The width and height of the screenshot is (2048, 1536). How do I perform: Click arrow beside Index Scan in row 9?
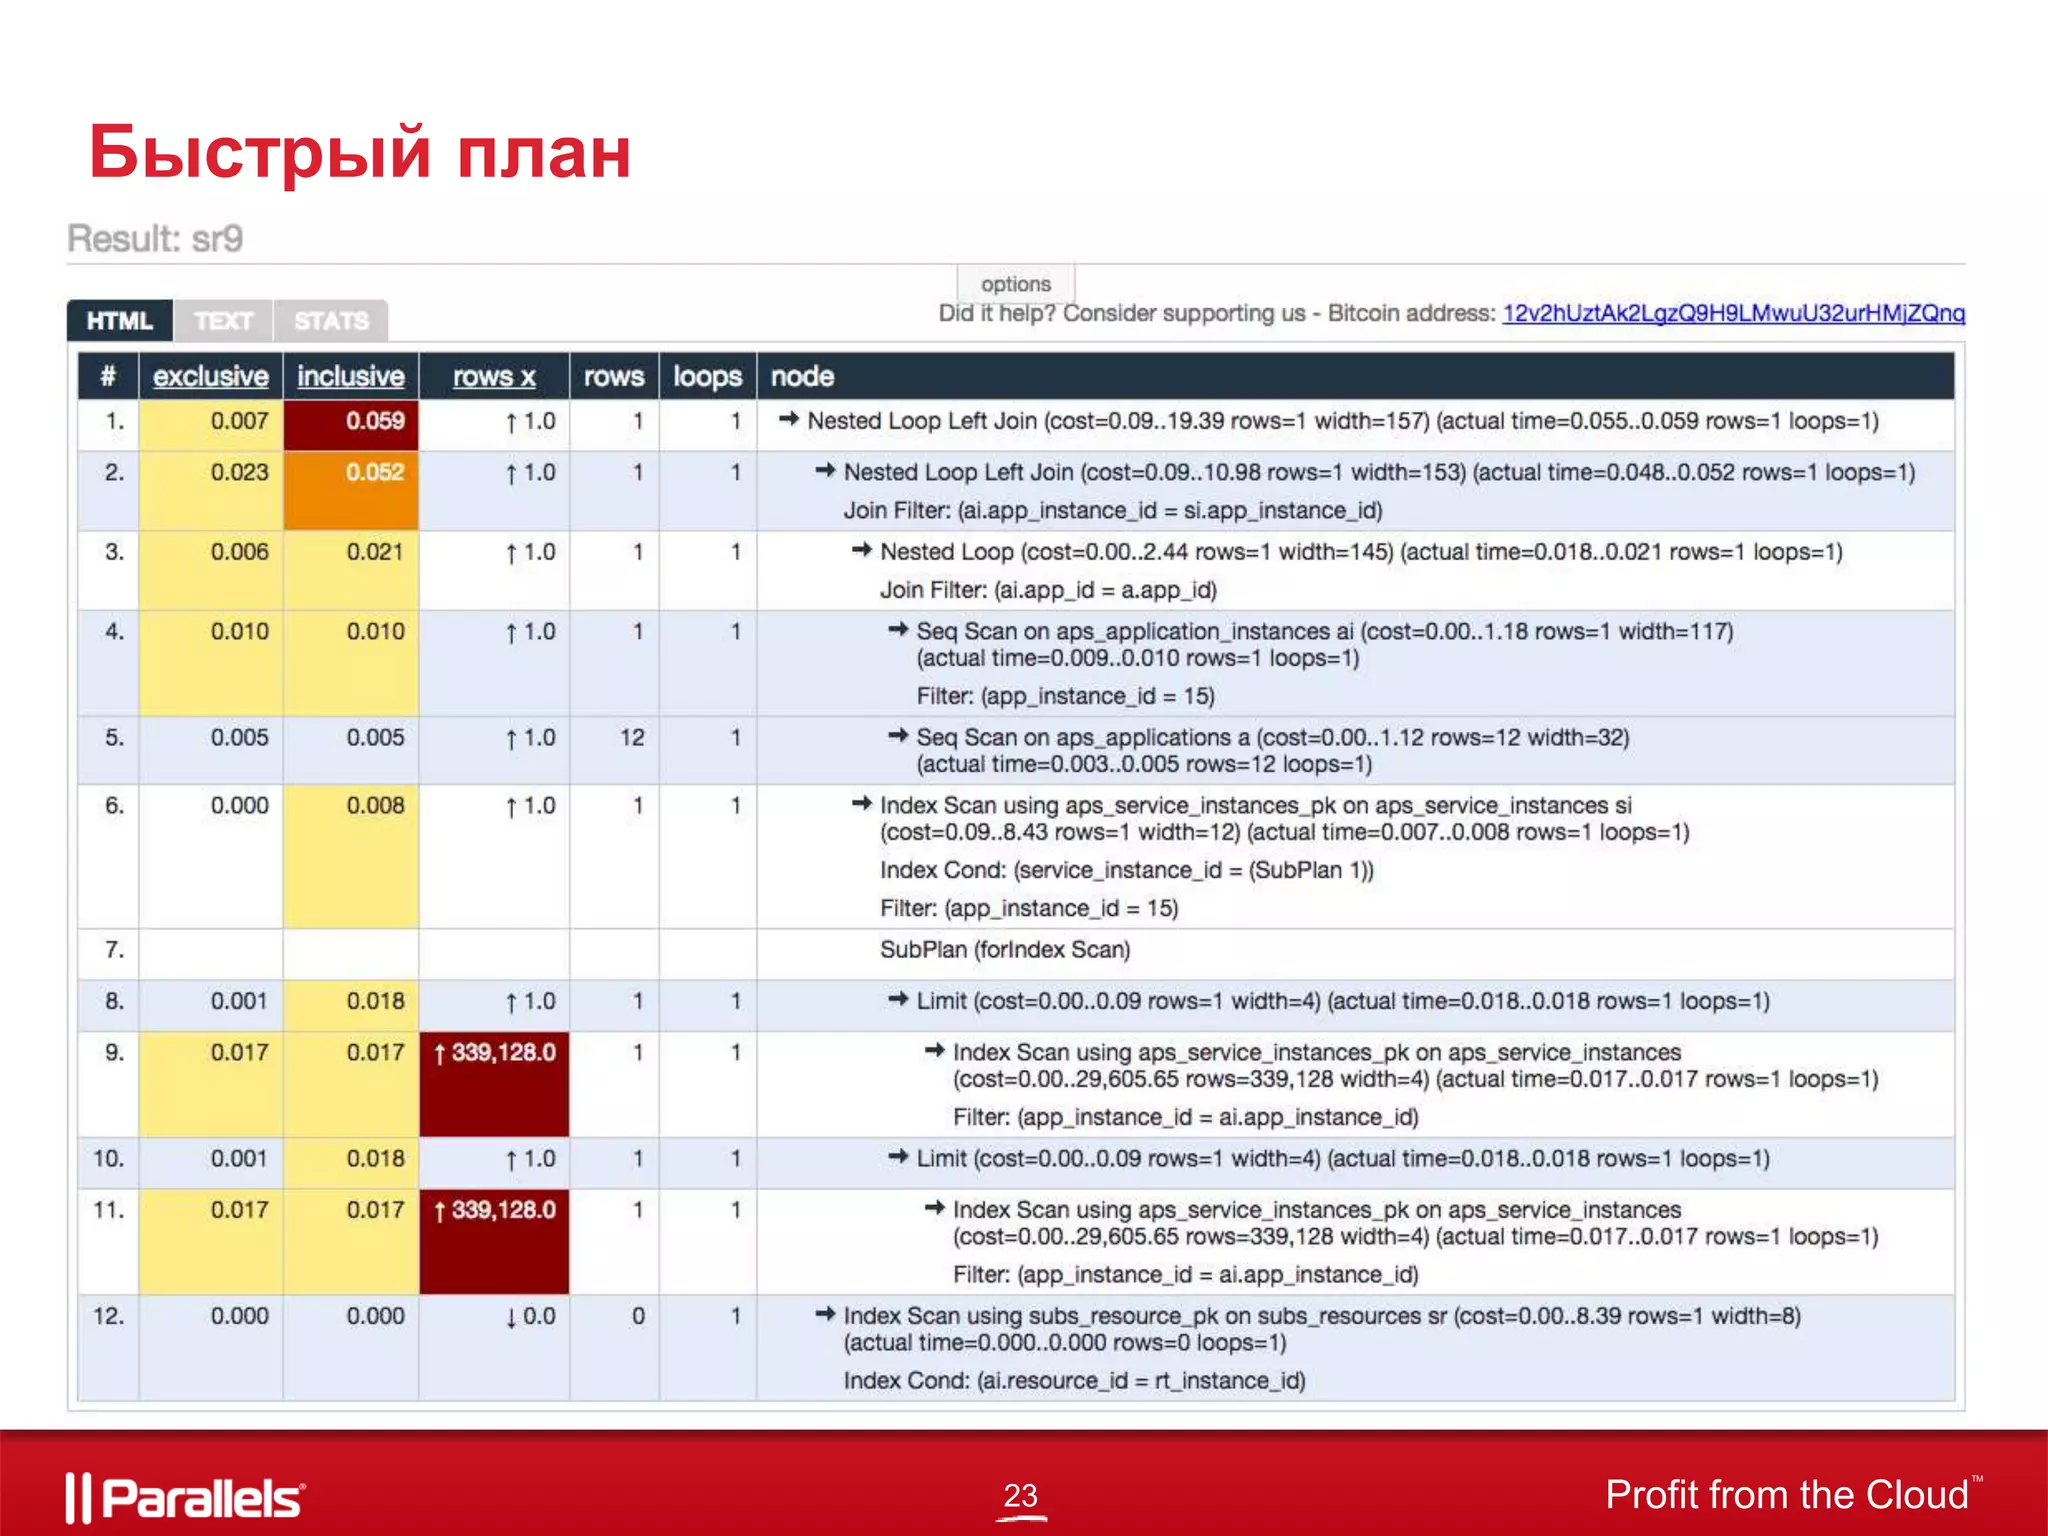pos(935,1051)
